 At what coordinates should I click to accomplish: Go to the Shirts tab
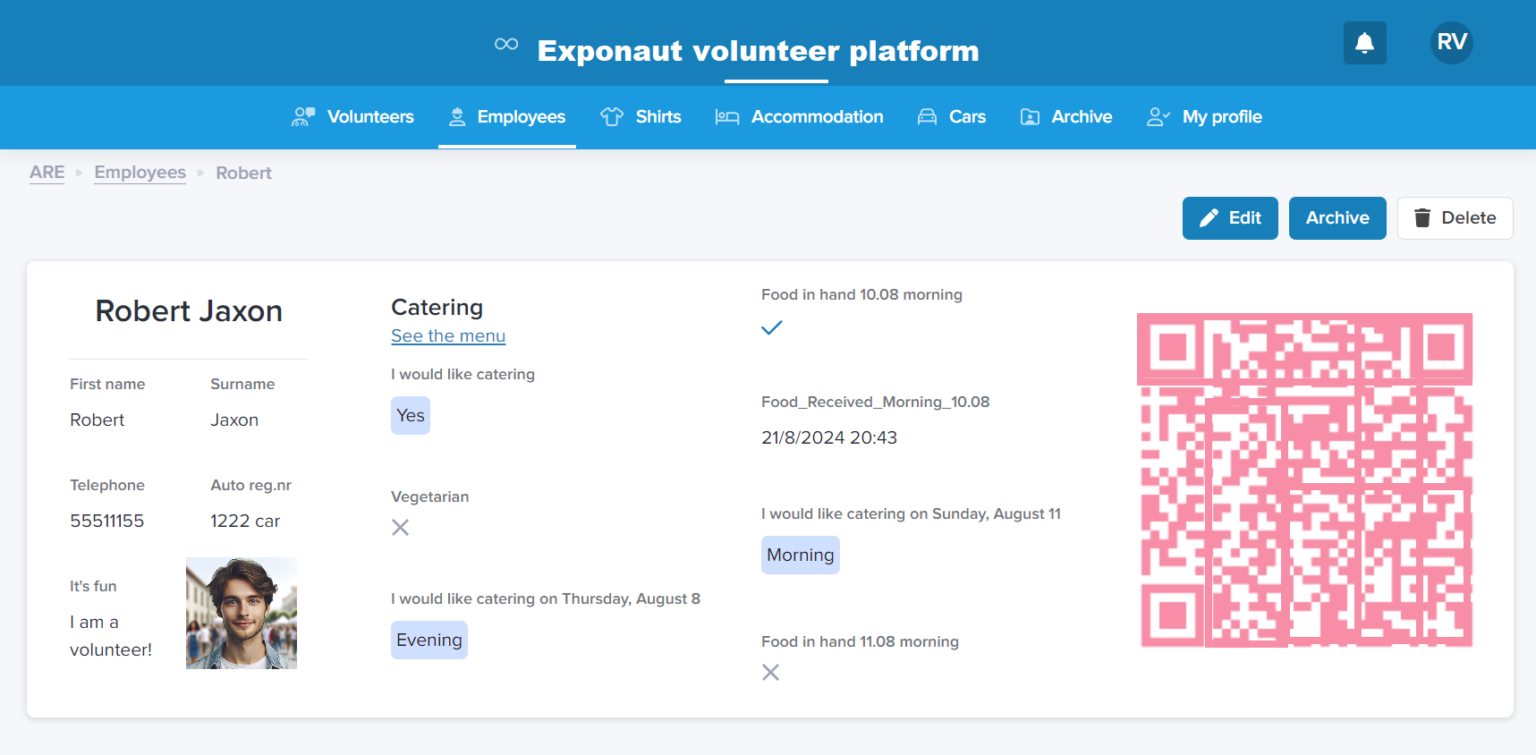641,117
